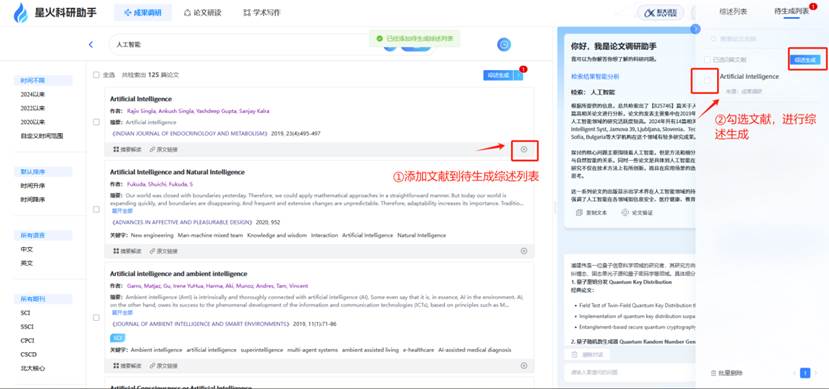Open 待生成列表 tab in drawer
Screen dimensions: 829x389
(x=791, y=11)
